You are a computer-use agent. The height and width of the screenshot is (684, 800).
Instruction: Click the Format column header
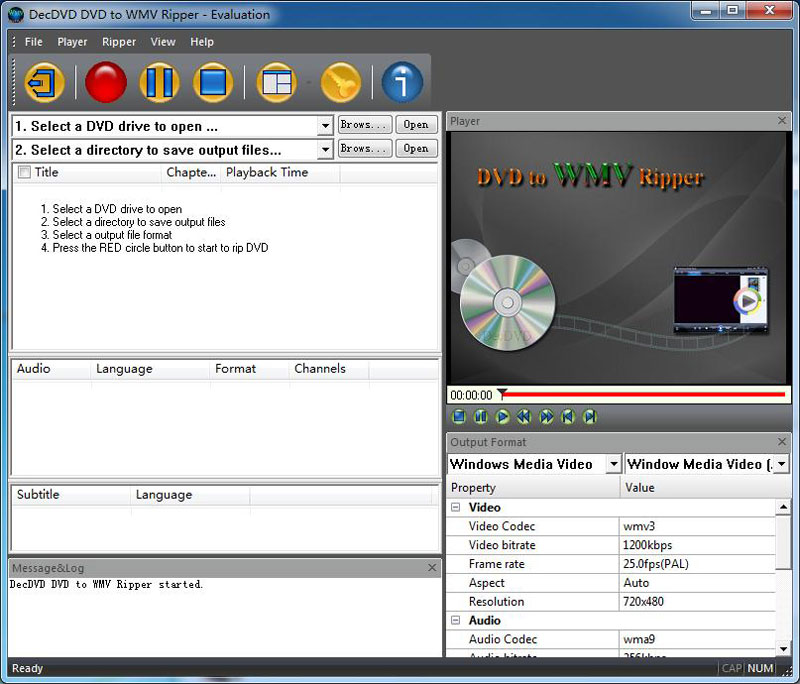[x=249, y=369]
